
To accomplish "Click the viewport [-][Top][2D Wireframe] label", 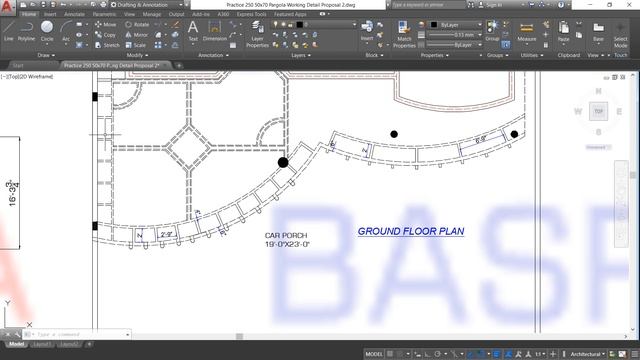I will pyautogui.click(x=27, y=76).
